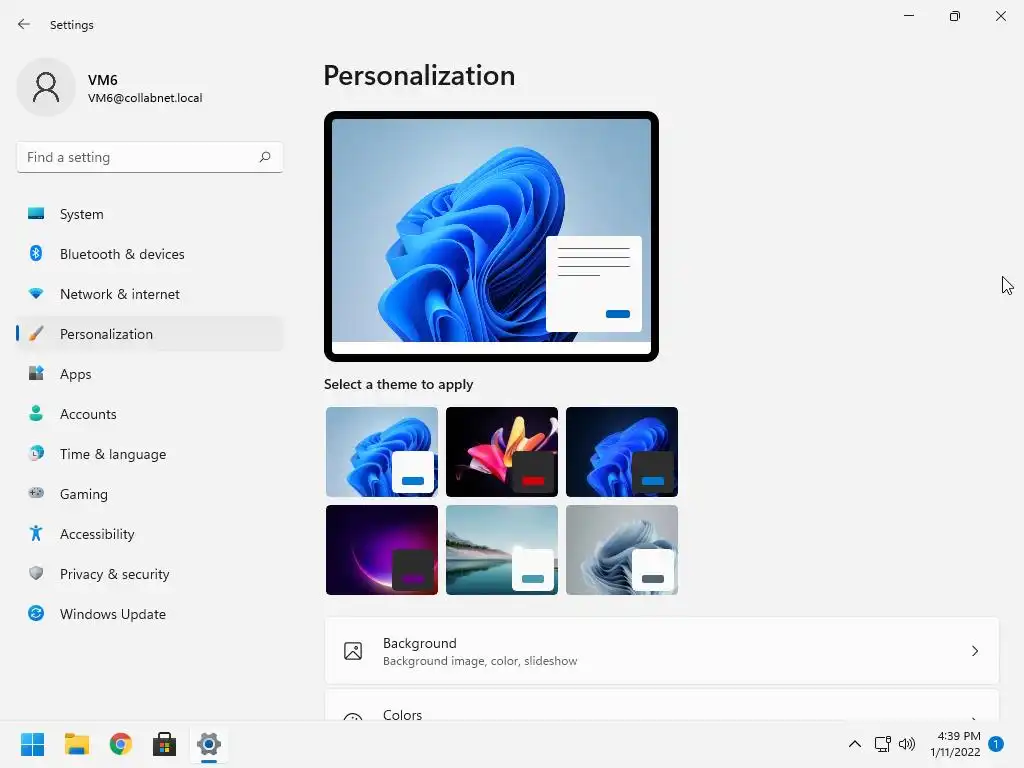Click the network tray icon
Image resolution: width=1024 pixels, height=768 pixels.
882,744
